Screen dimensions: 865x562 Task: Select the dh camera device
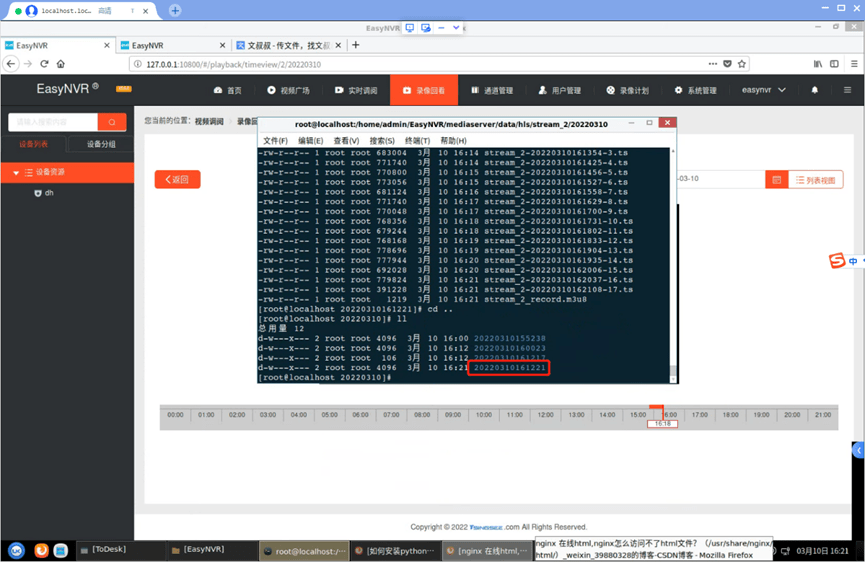[x=44, y=193]
